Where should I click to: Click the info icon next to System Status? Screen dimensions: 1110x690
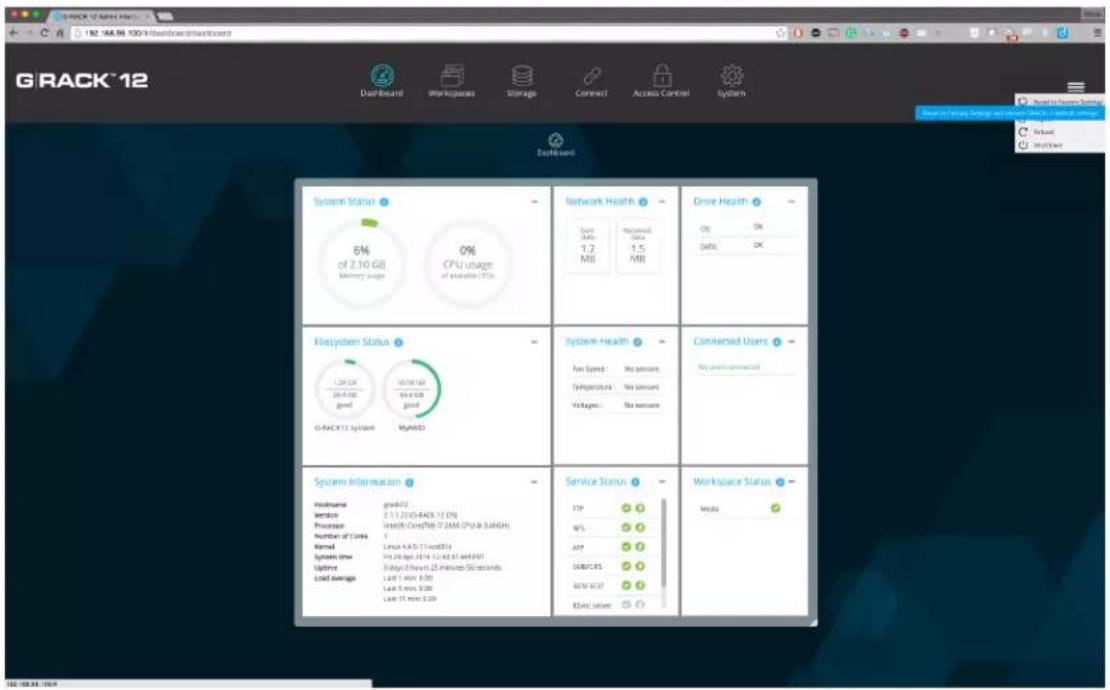tap(384, 202)
